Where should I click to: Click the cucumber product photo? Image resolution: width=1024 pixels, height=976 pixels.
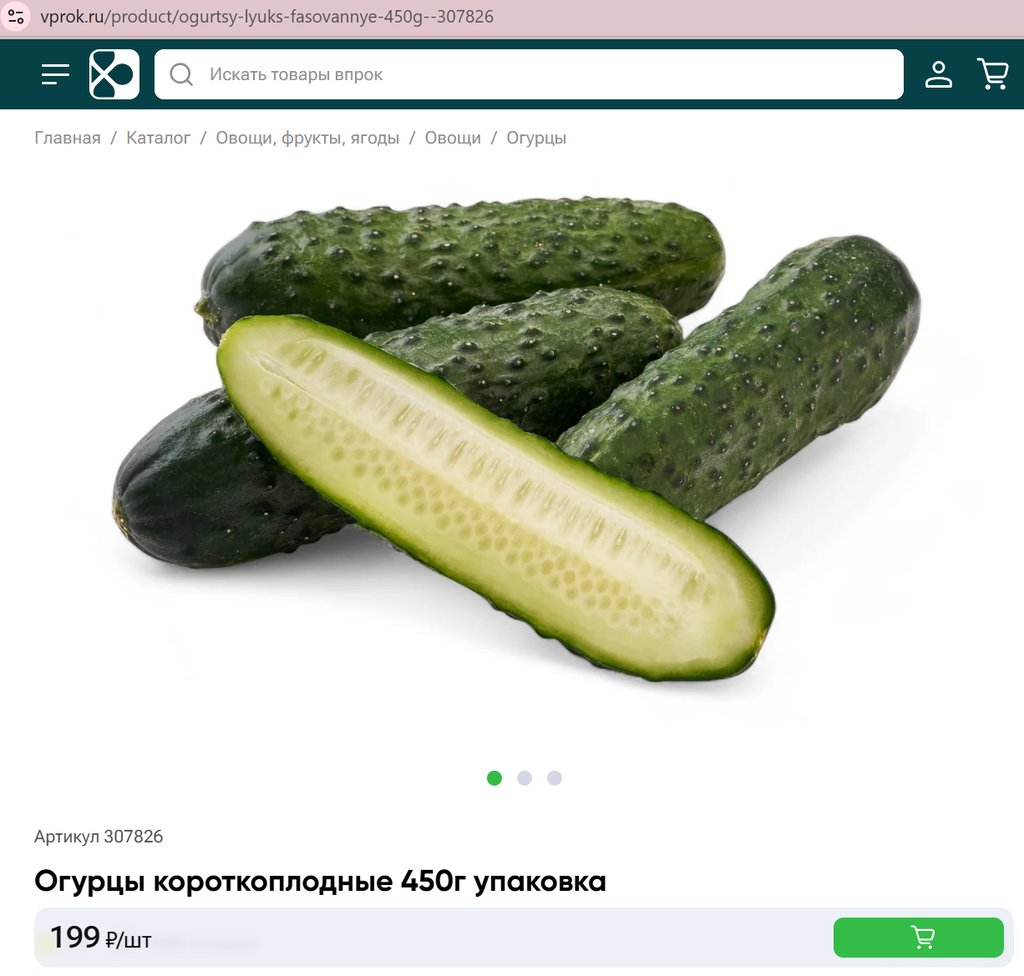click(x=516, y=439)
